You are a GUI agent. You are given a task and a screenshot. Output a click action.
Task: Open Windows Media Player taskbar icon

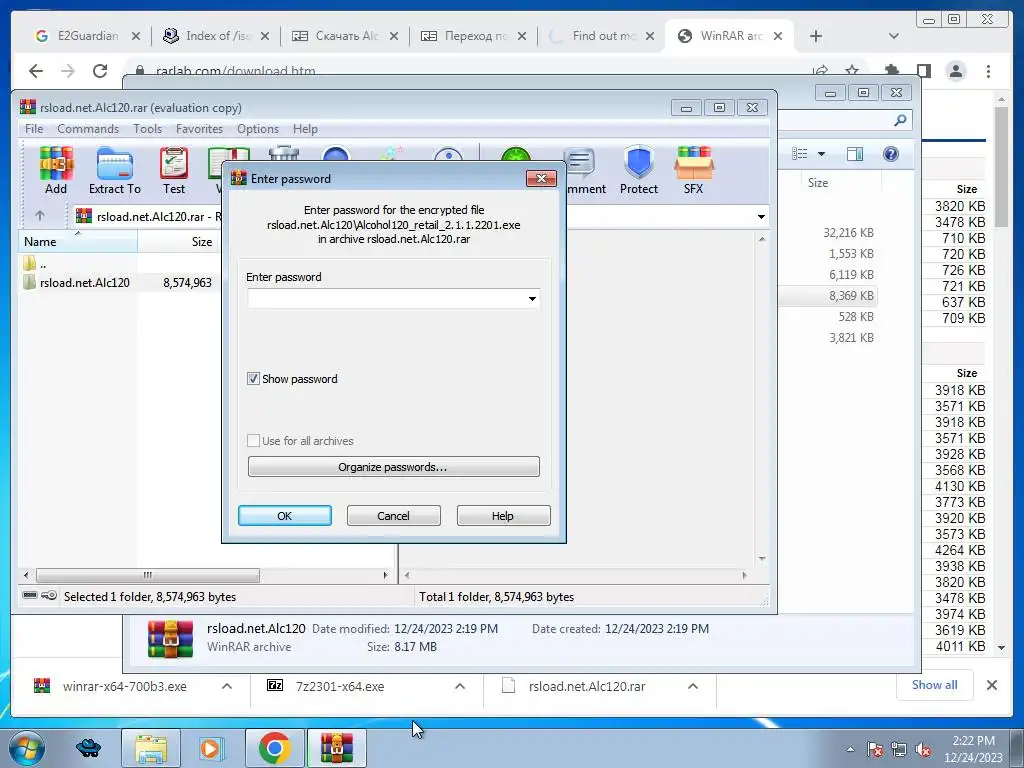tap(210, 748)
